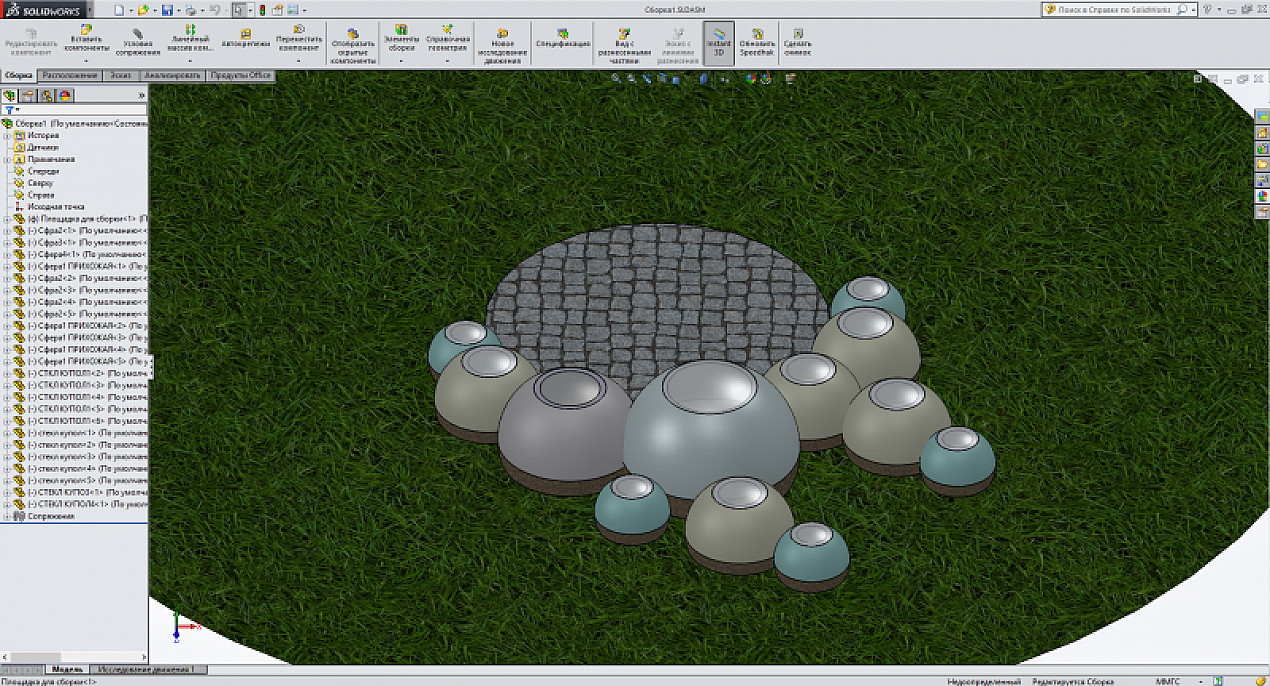The height and width of the screenshot is (686, 1270).
Task: Expand the Примечания tree node
Action: pos(7,159)
